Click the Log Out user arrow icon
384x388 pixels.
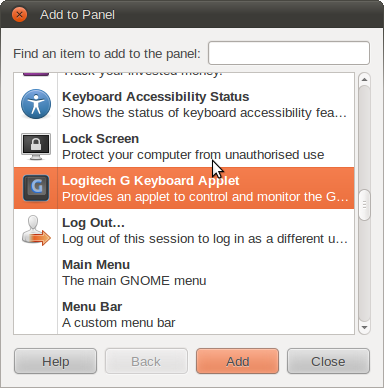[x=36, y=230]
